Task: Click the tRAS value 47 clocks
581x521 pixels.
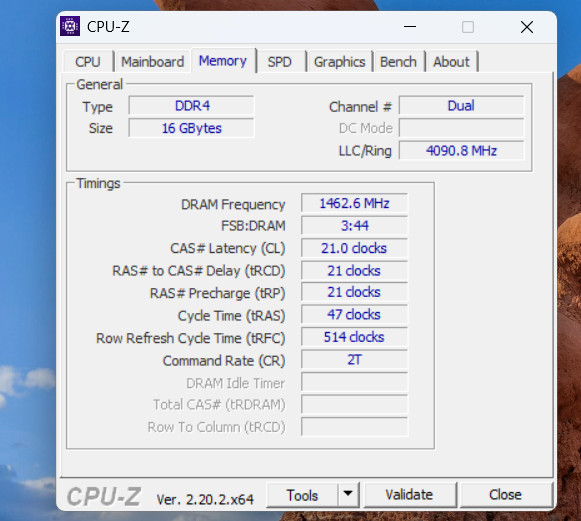Action: 354,315
